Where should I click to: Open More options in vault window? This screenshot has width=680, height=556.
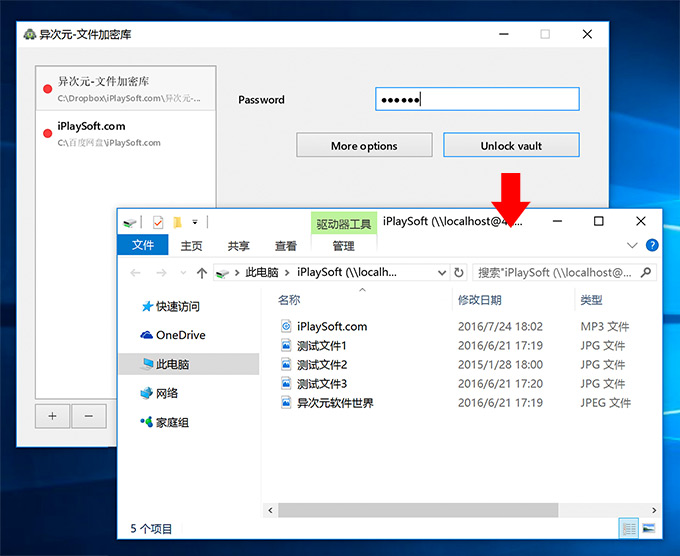364,145
